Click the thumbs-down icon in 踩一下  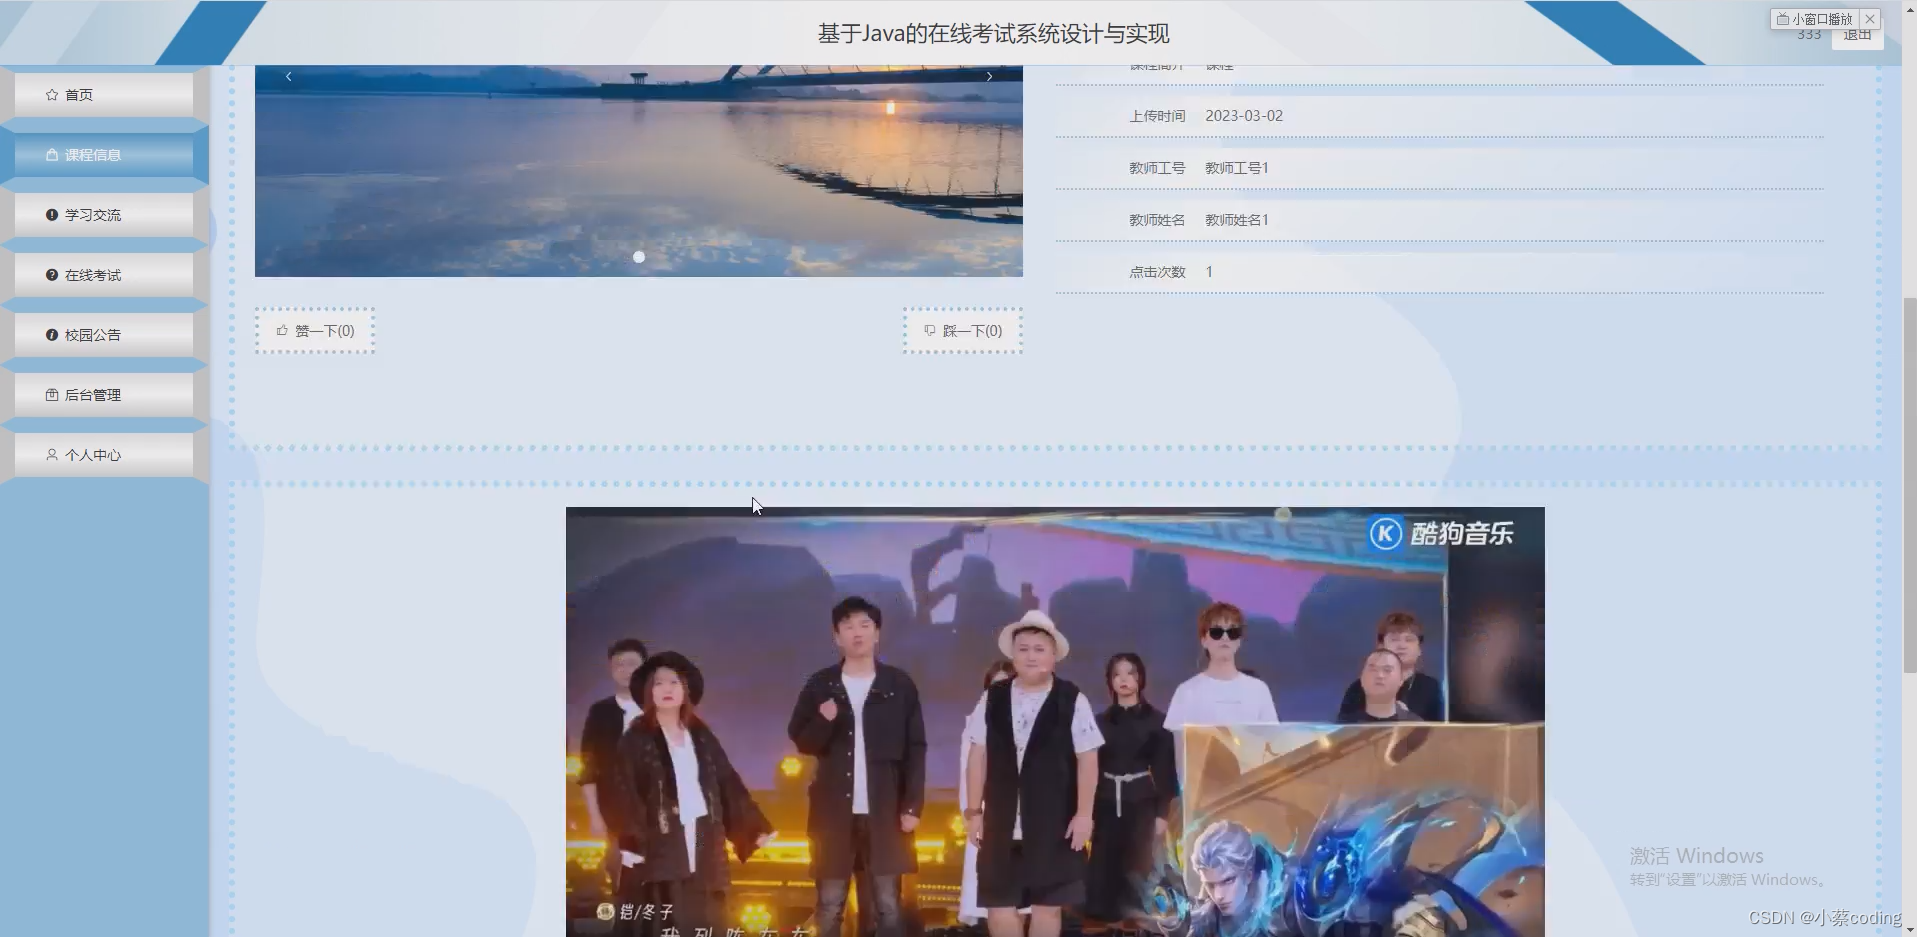(x=930, y=330)
